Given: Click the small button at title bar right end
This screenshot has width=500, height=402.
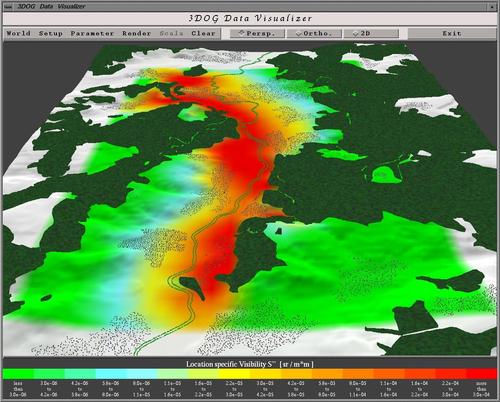Looking at the screenshot, I should click(x=492, y=6).
